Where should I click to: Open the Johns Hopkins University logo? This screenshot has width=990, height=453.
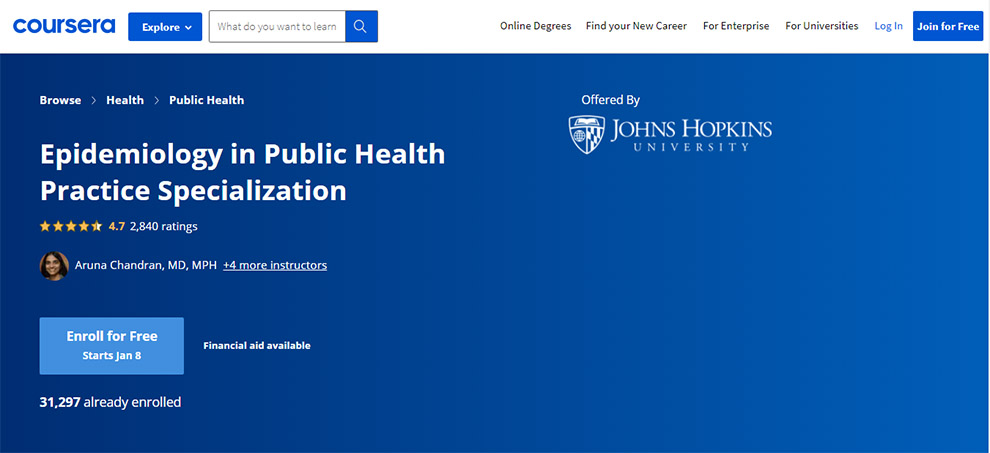670,134
